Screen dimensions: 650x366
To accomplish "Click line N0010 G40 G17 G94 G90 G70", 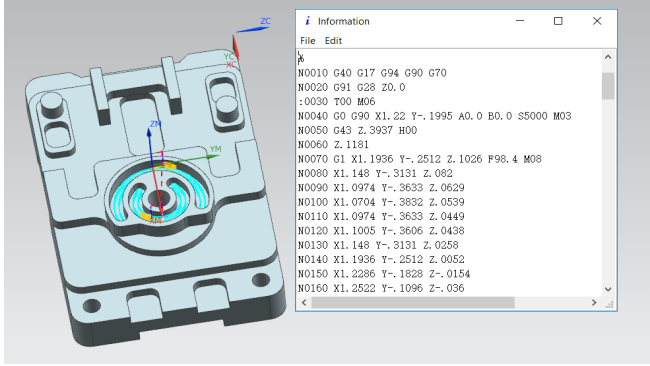I will [x=372, y=73].
